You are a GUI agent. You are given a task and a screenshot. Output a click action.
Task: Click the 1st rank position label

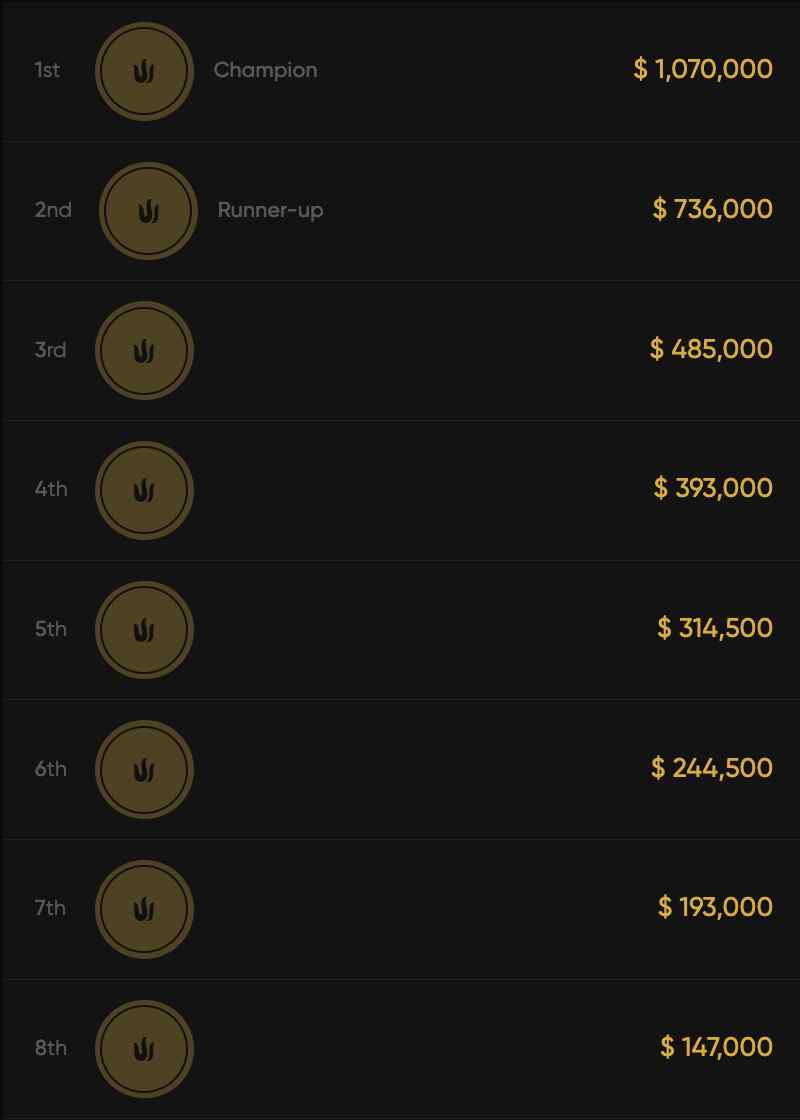pos(47,70)
